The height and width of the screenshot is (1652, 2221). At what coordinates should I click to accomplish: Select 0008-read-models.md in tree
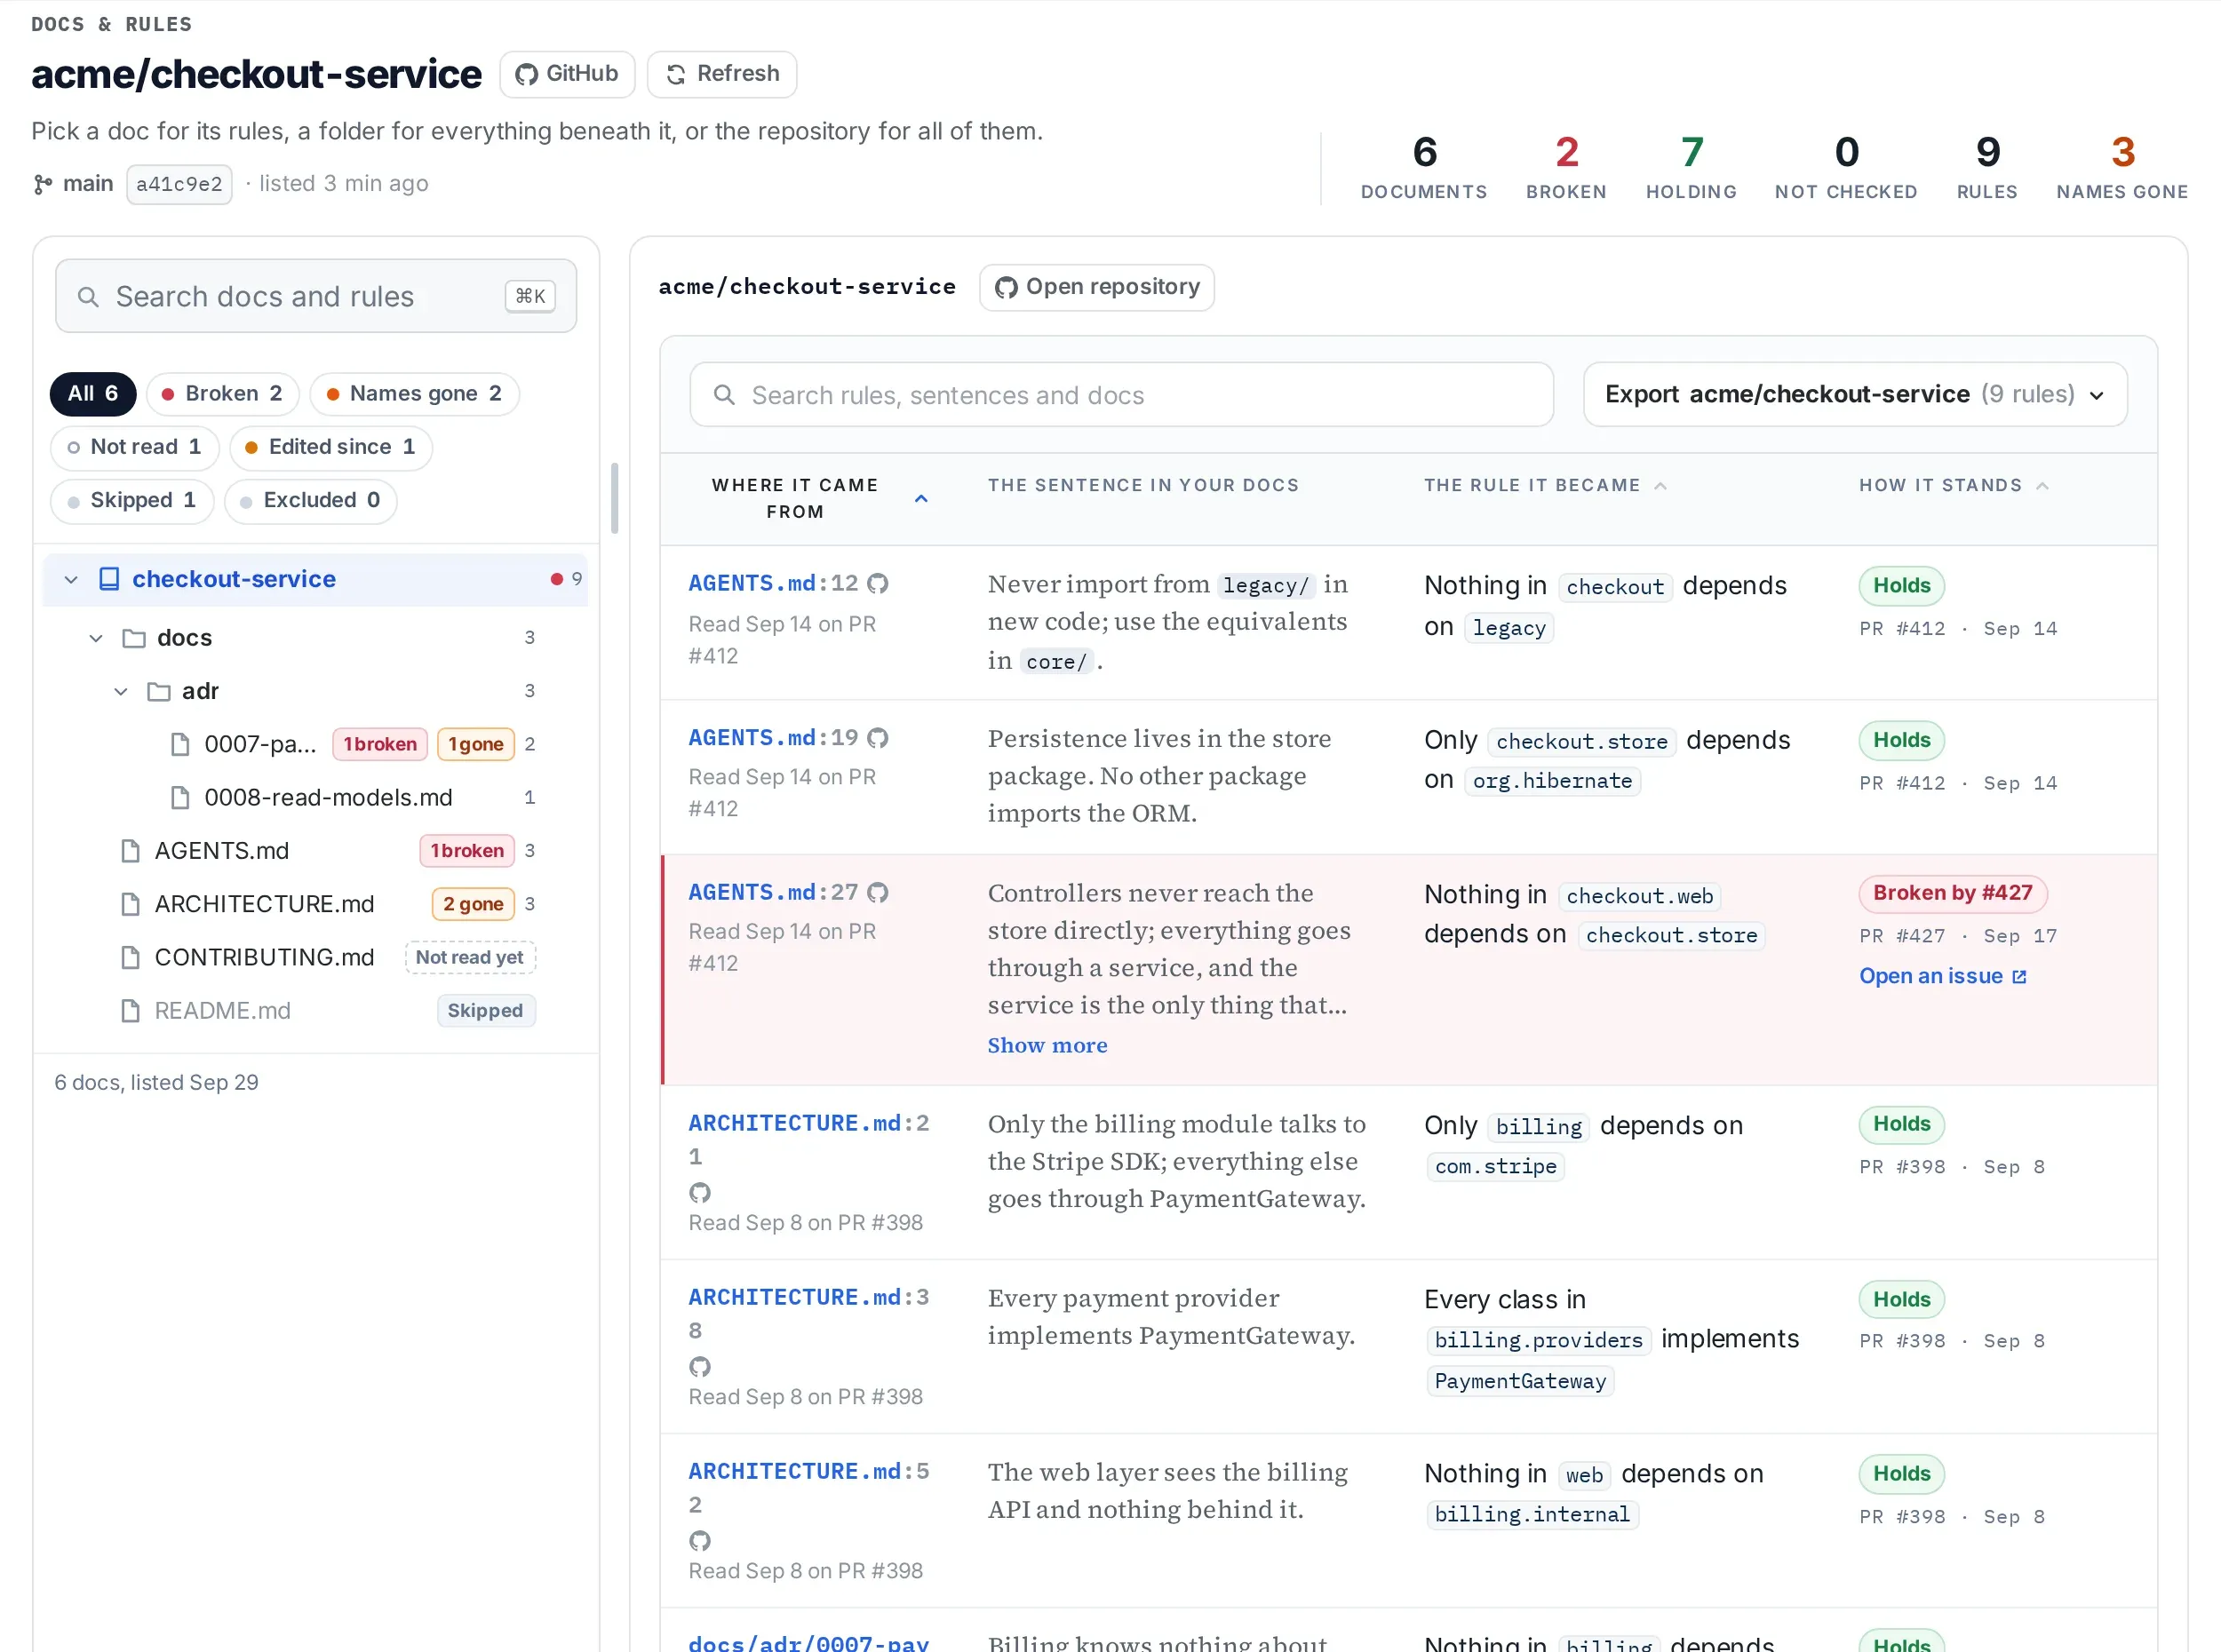pyautogui.click(x=328, y=798)
